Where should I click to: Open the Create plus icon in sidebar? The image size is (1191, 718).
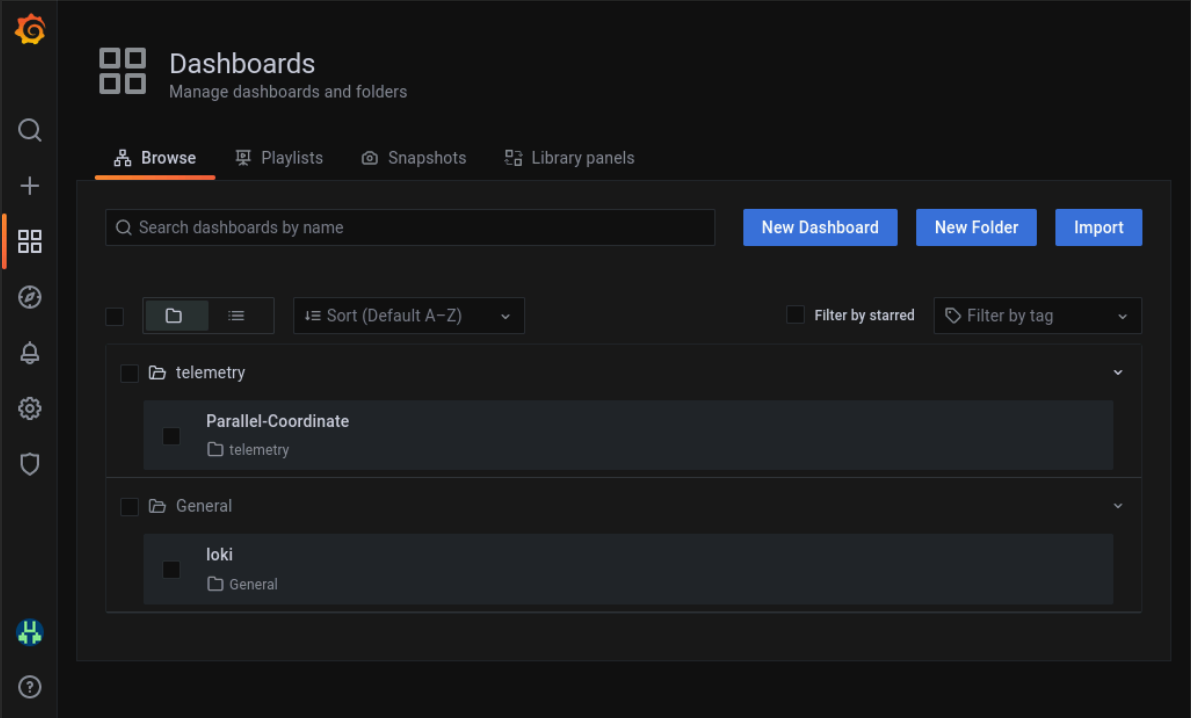[x=30, y=186]
